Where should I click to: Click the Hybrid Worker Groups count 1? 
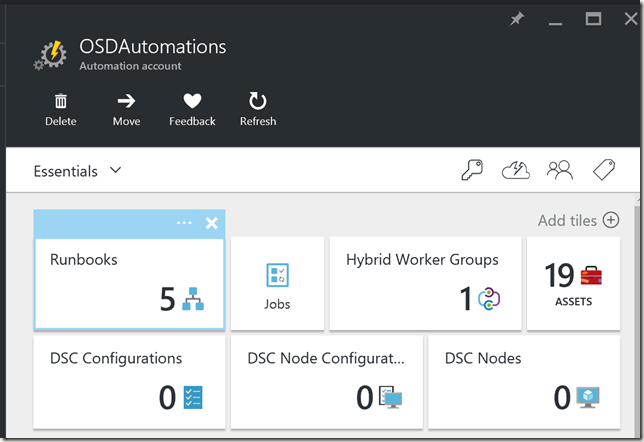[x=465, y=299]
